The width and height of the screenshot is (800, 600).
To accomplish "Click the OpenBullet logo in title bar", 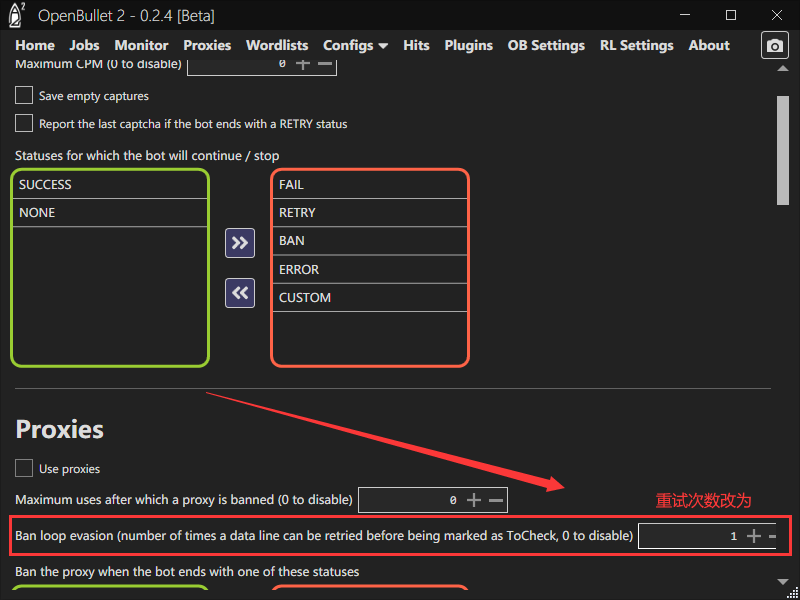I will pos(17,15).
